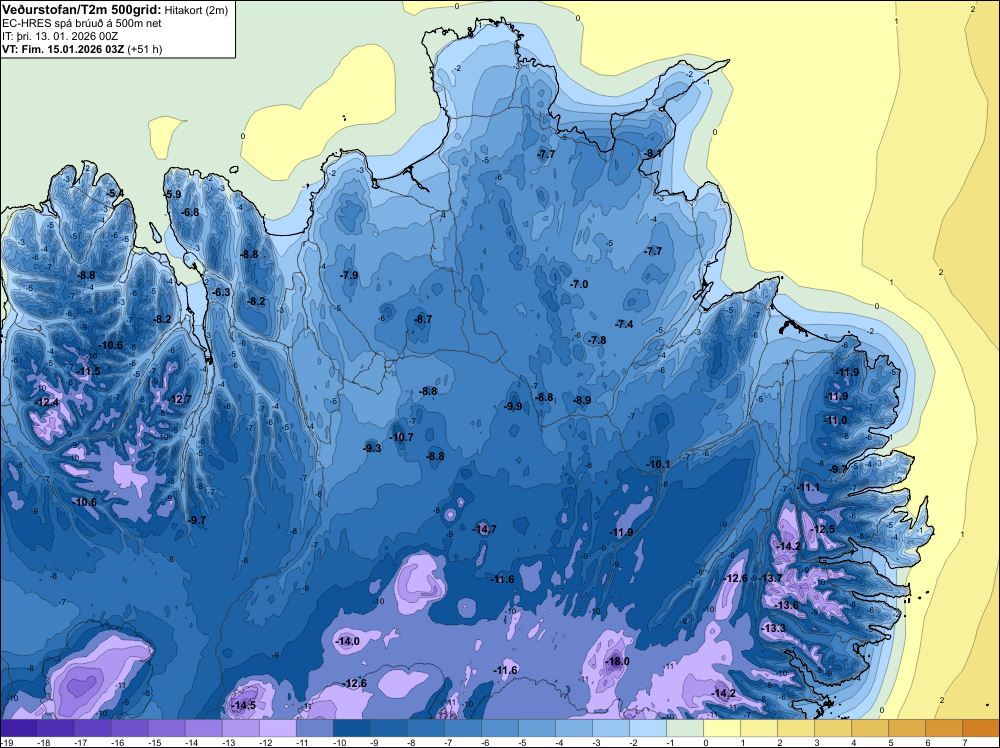Select the -14.7 temperature reading

pyautogui.click(x=484, y=529)
